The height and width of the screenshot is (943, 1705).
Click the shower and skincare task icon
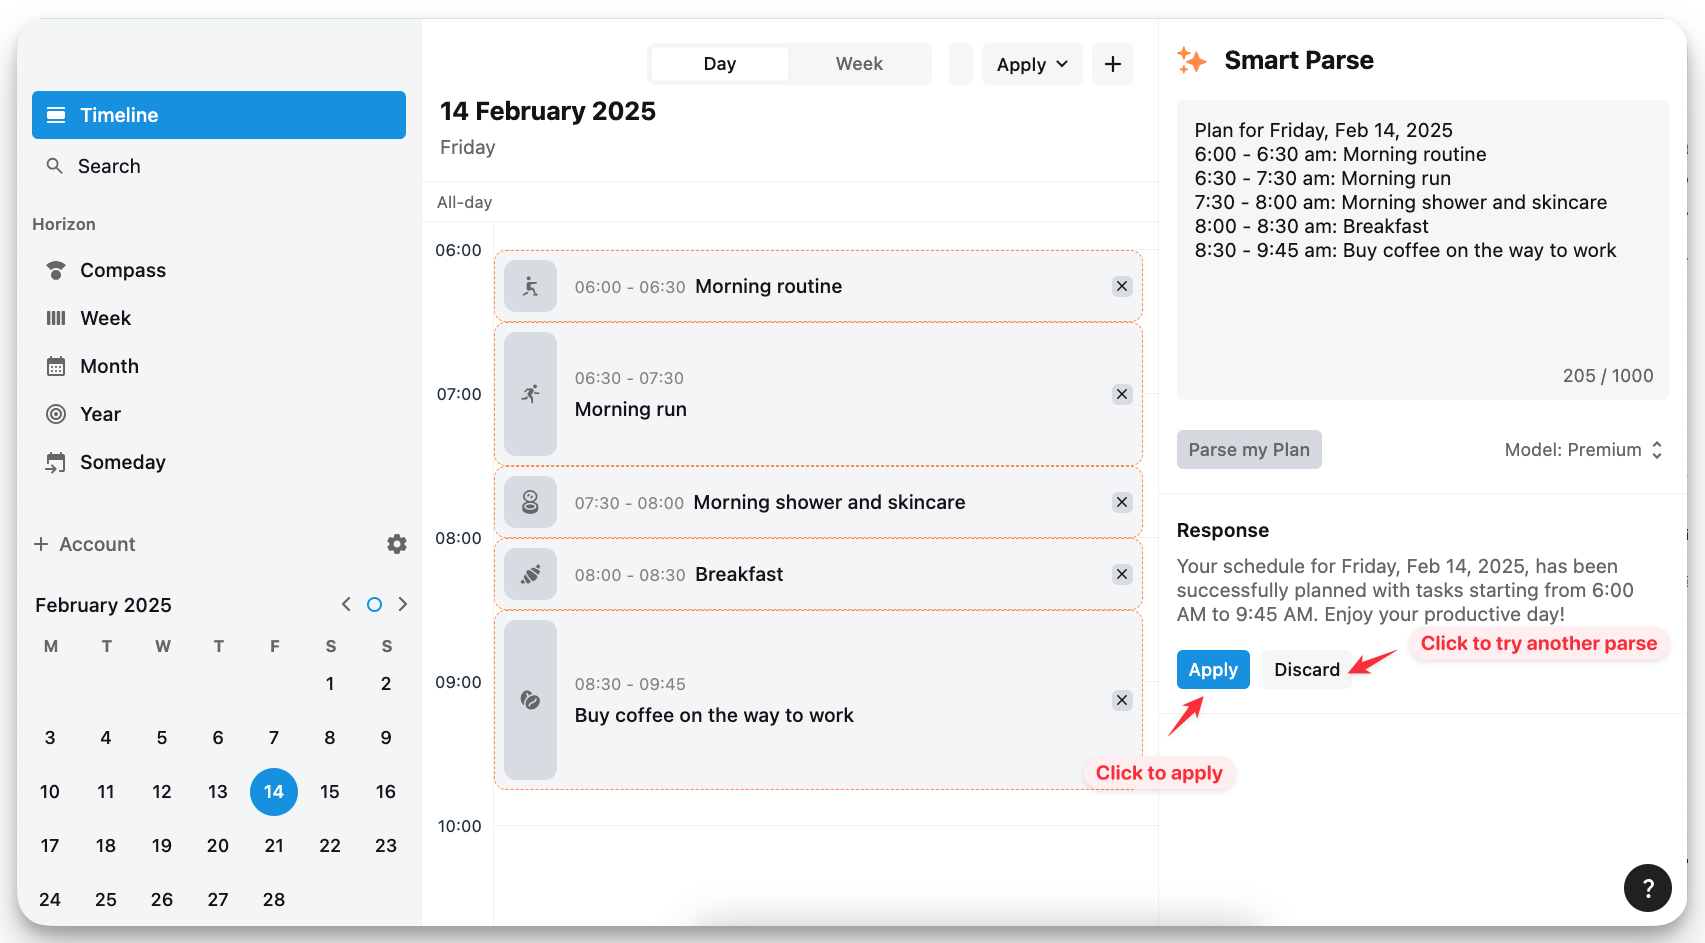click(530, 502)
